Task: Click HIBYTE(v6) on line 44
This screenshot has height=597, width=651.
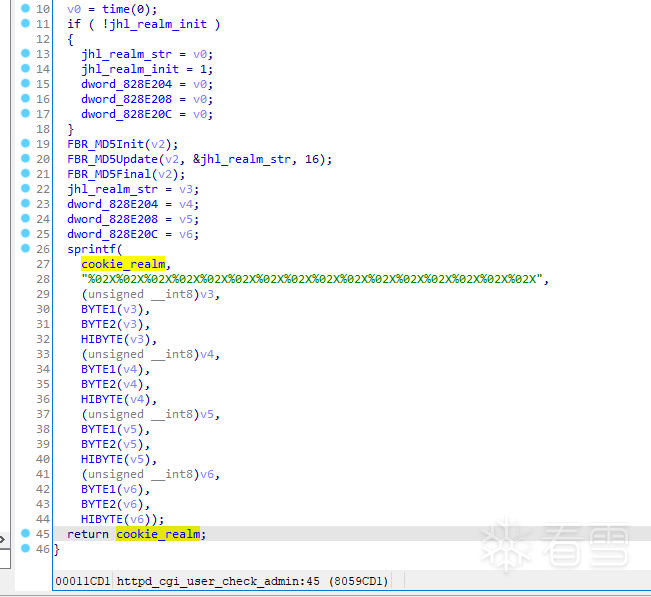Action: (116, 519)
